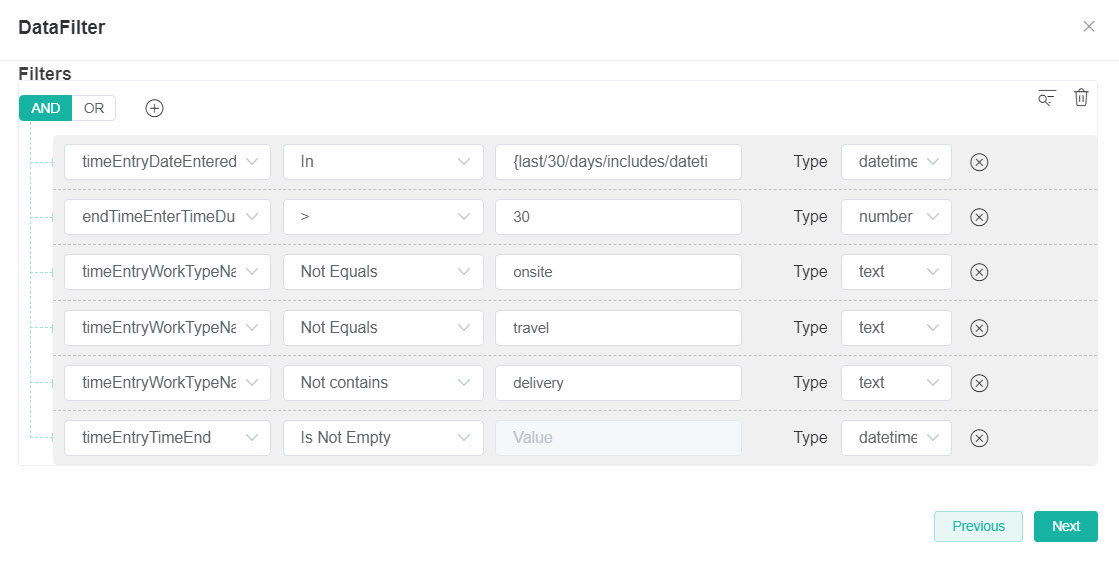The width and height of the screenshot is (1119, 562).
Task: Remove the delivery filter row
Action: coord(979,383)
